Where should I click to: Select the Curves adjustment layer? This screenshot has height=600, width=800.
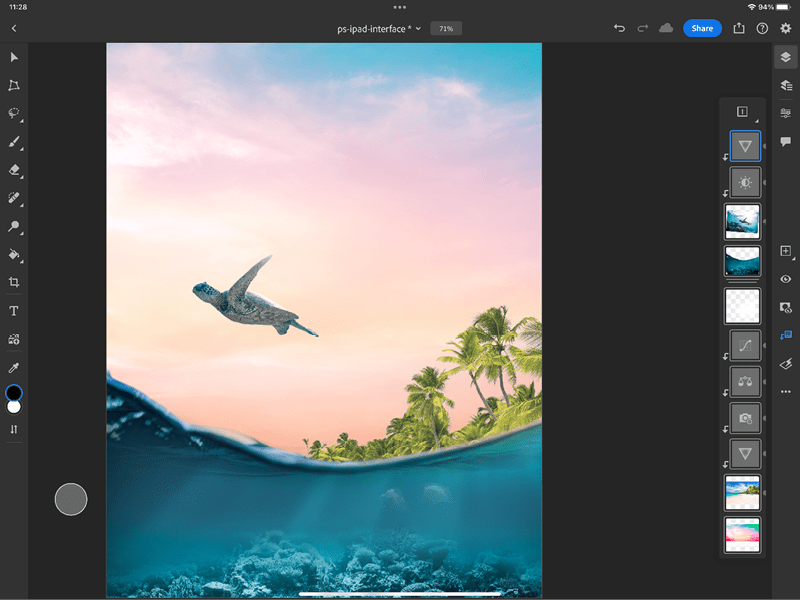coord(745,345)
